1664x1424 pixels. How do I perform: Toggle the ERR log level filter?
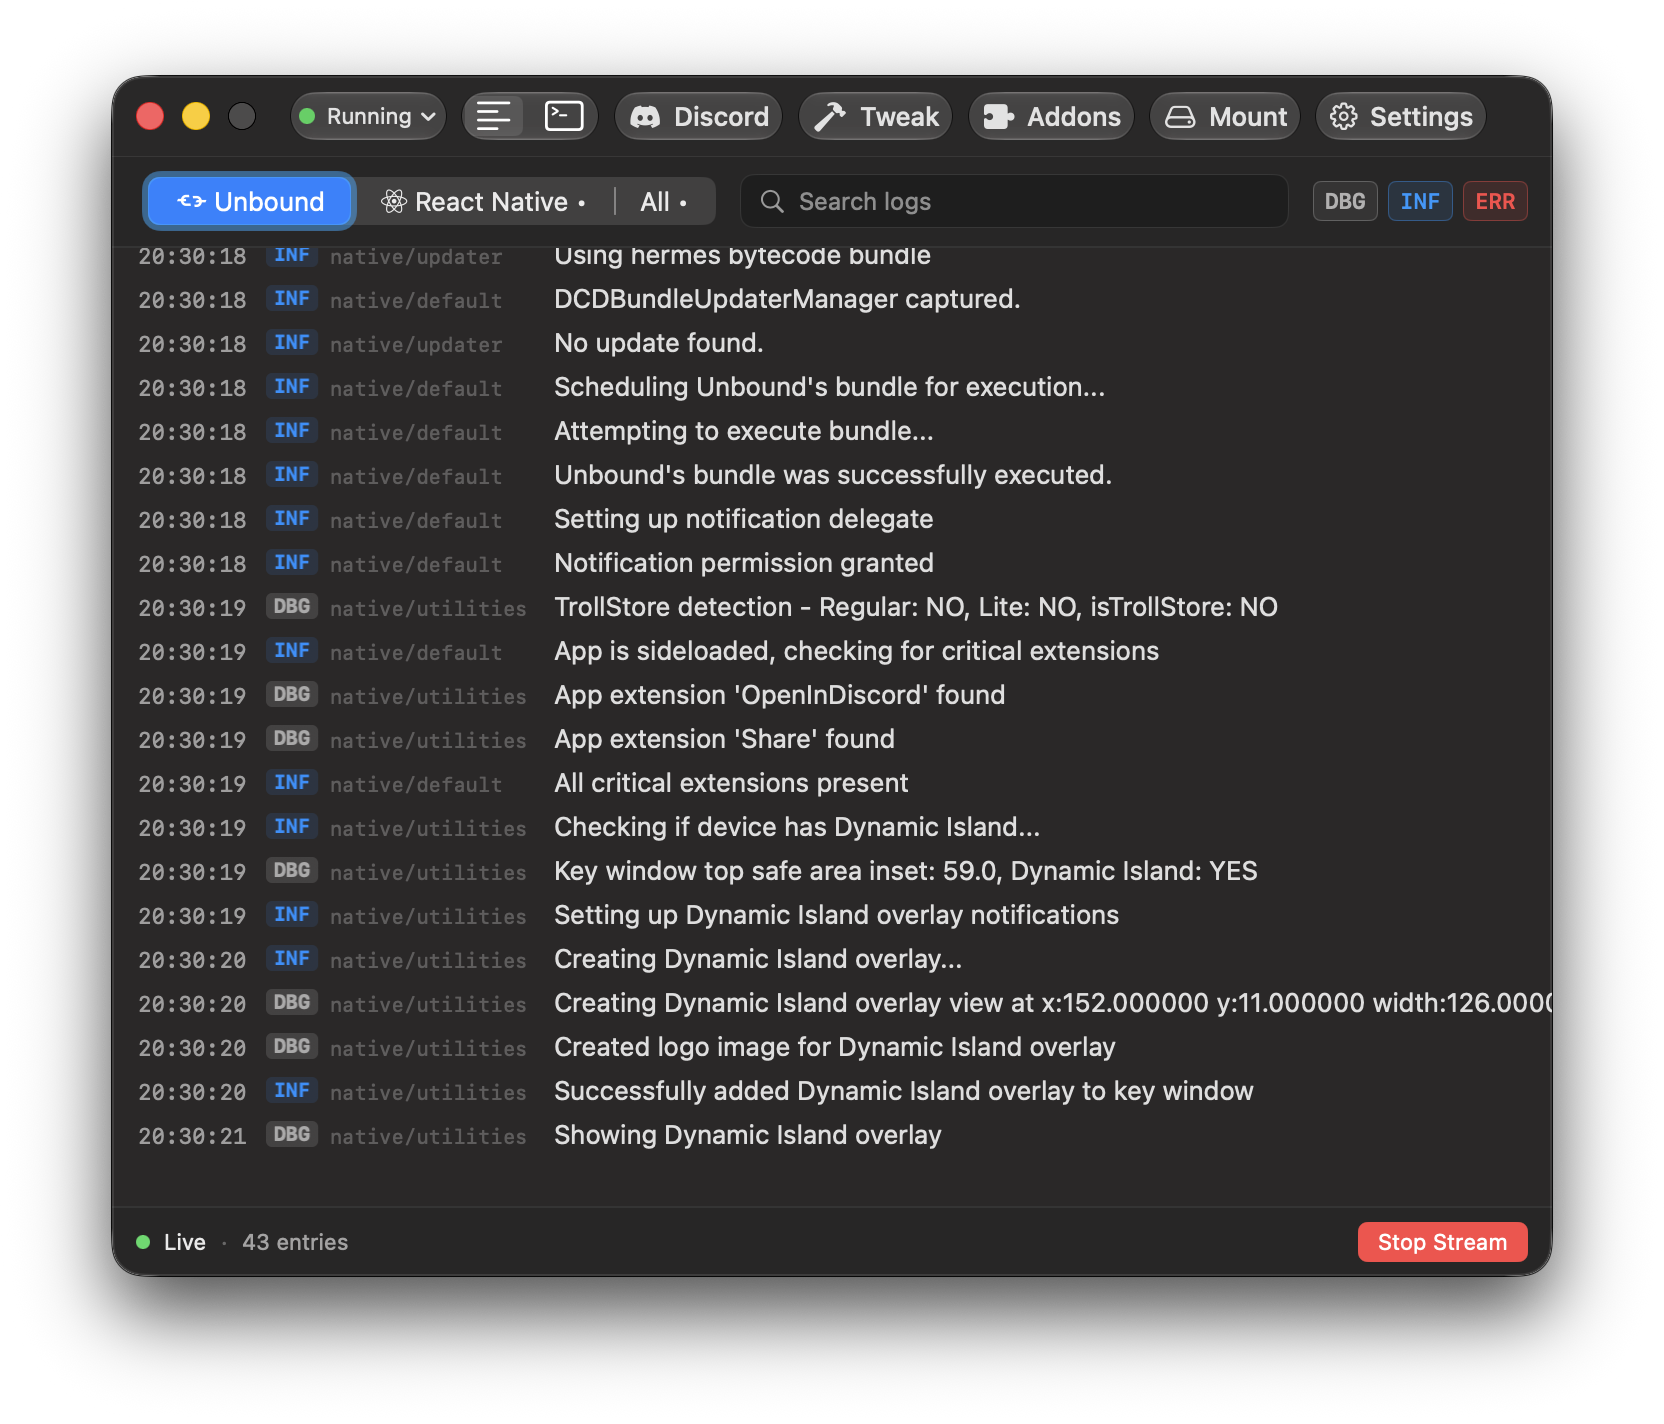pyautogui.click(x=1495, y=202)
